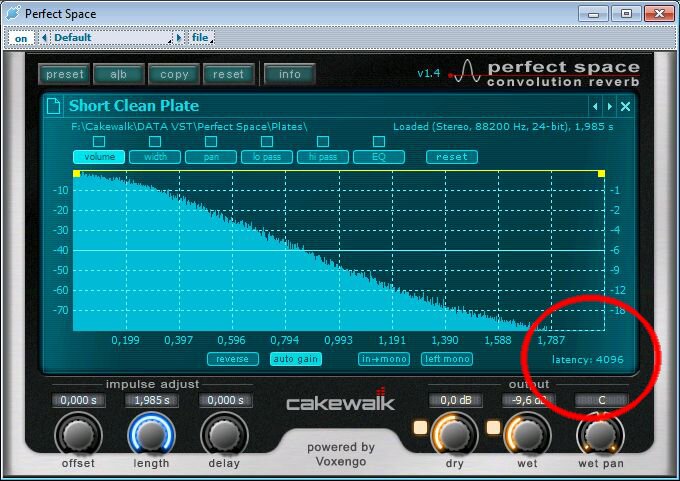This screenshot has width=680, height=481.
Task: Click the impulse file path text
Action: click(189, 127)
